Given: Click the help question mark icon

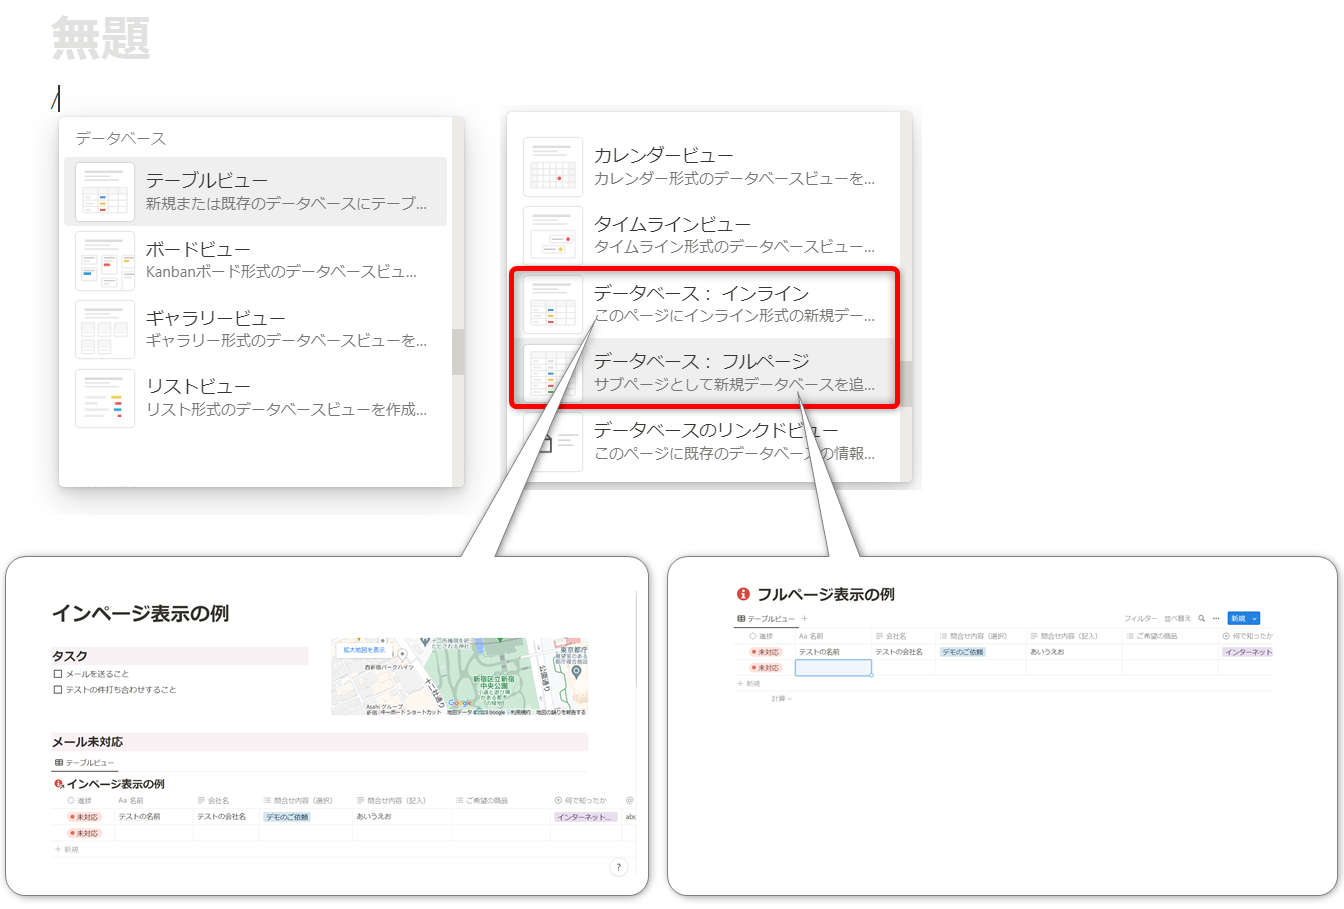Looking at the screenshot, I should (618, 868).
